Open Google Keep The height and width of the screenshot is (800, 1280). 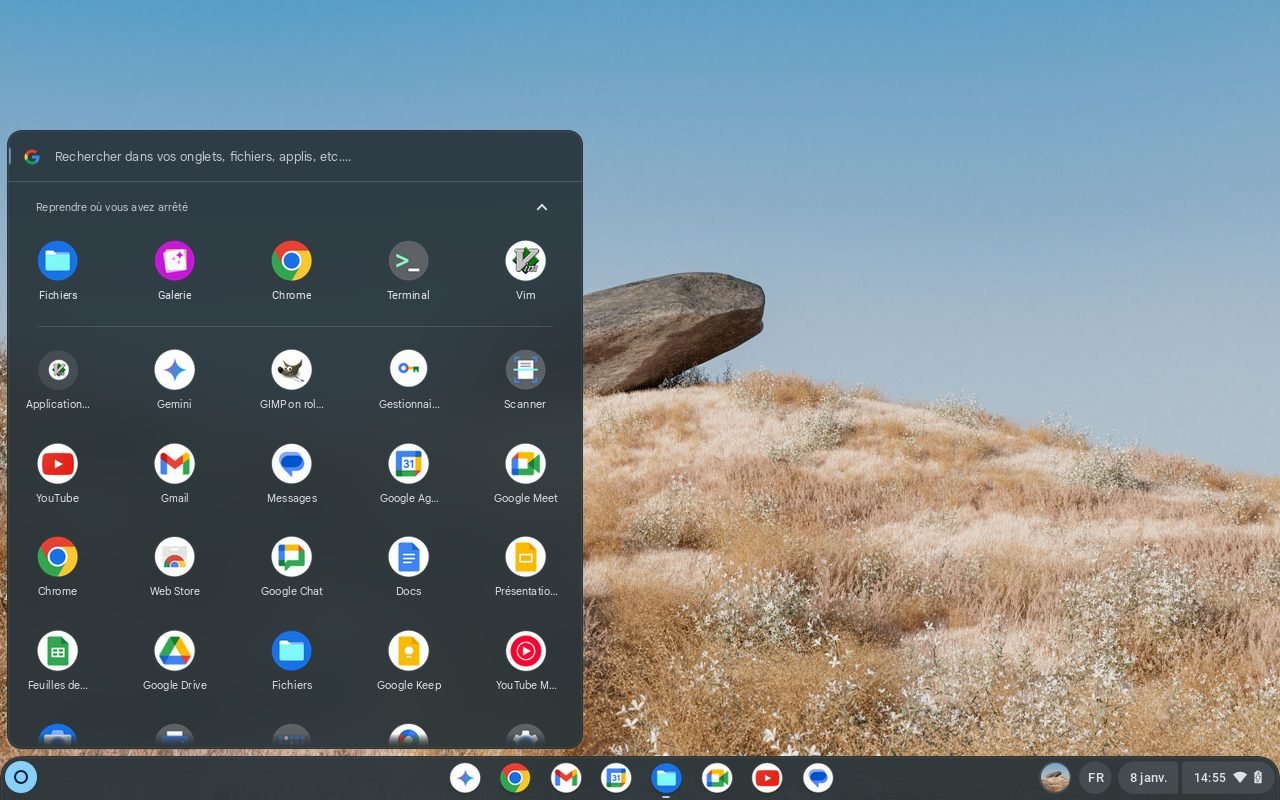point(408,651)
